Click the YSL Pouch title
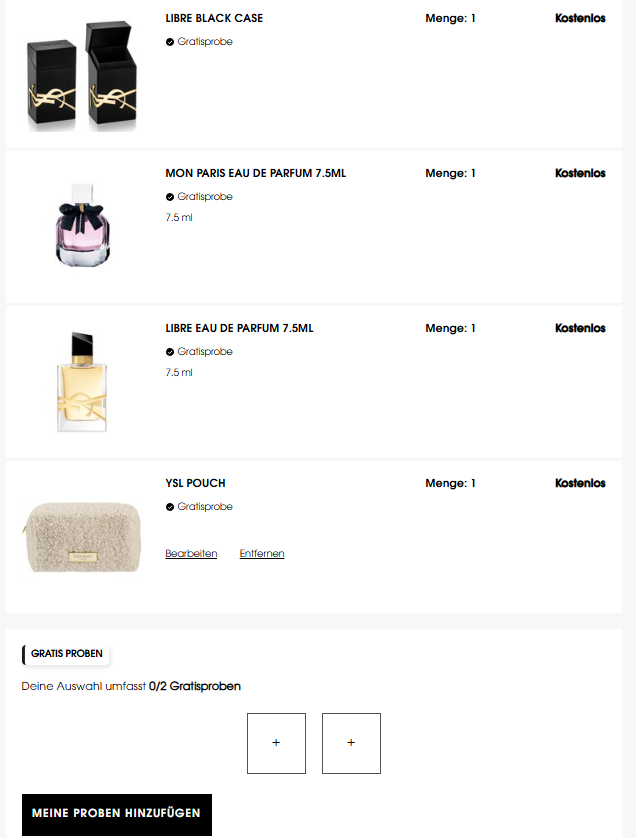 pyautogui.click(x=195, y=483)
